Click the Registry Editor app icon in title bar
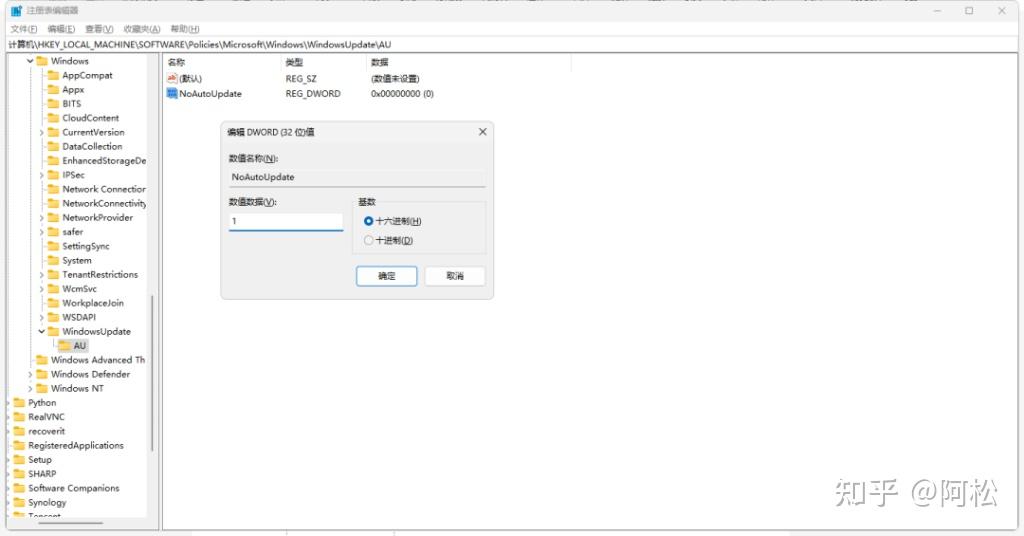Screen dimensions: 1024x536 [x=16, y=10]
